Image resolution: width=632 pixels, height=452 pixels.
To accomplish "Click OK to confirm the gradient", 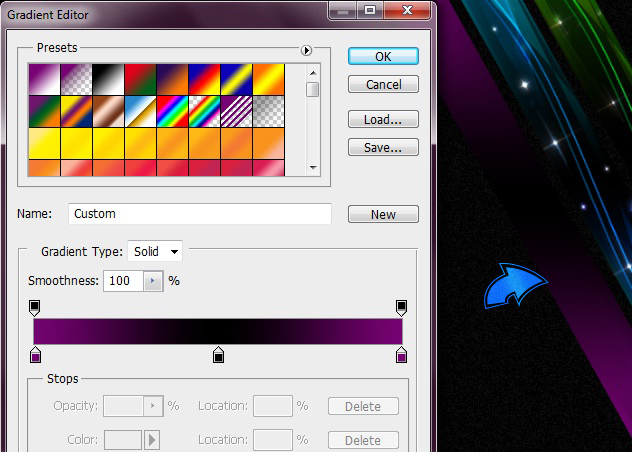I will click(383, 57).
